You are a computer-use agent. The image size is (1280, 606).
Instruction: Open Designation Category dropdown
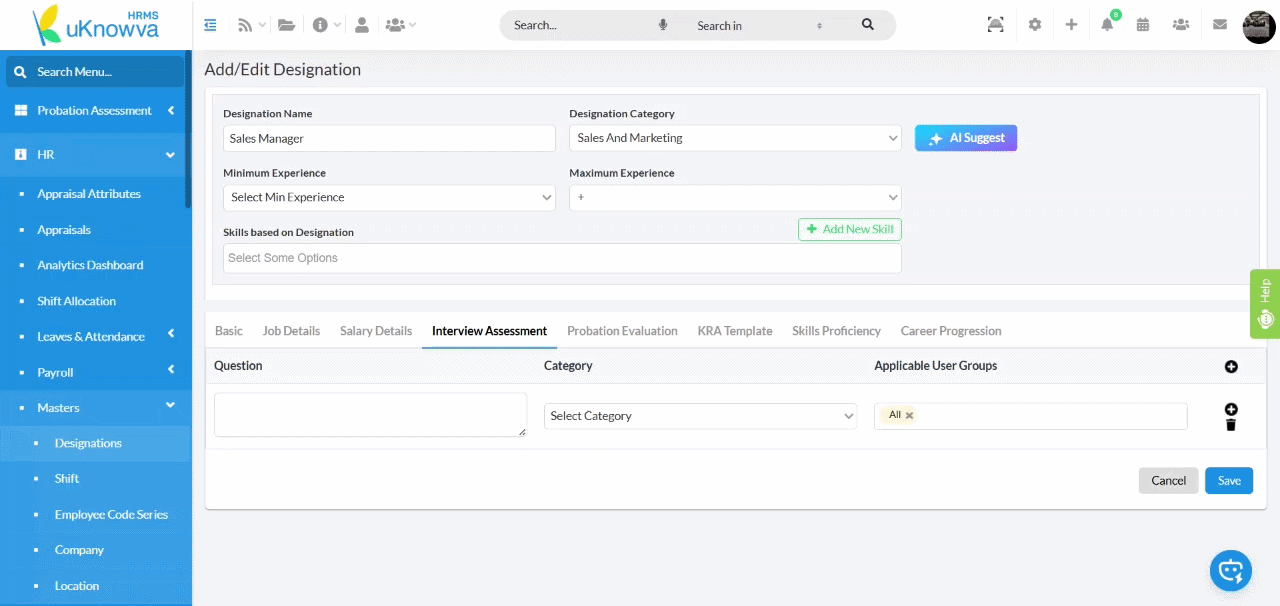(x=735, y=138)
